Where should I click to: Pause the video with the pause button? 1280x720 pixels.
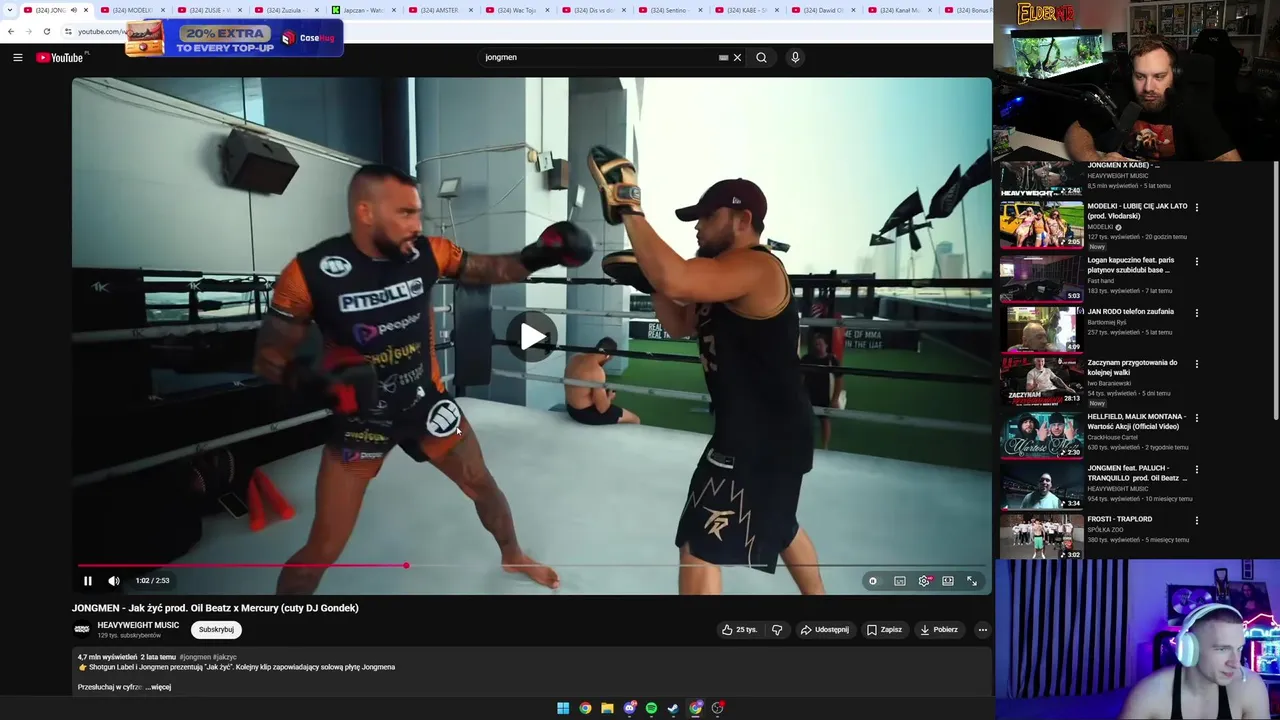pyautogui.click(x=87, y=580)
